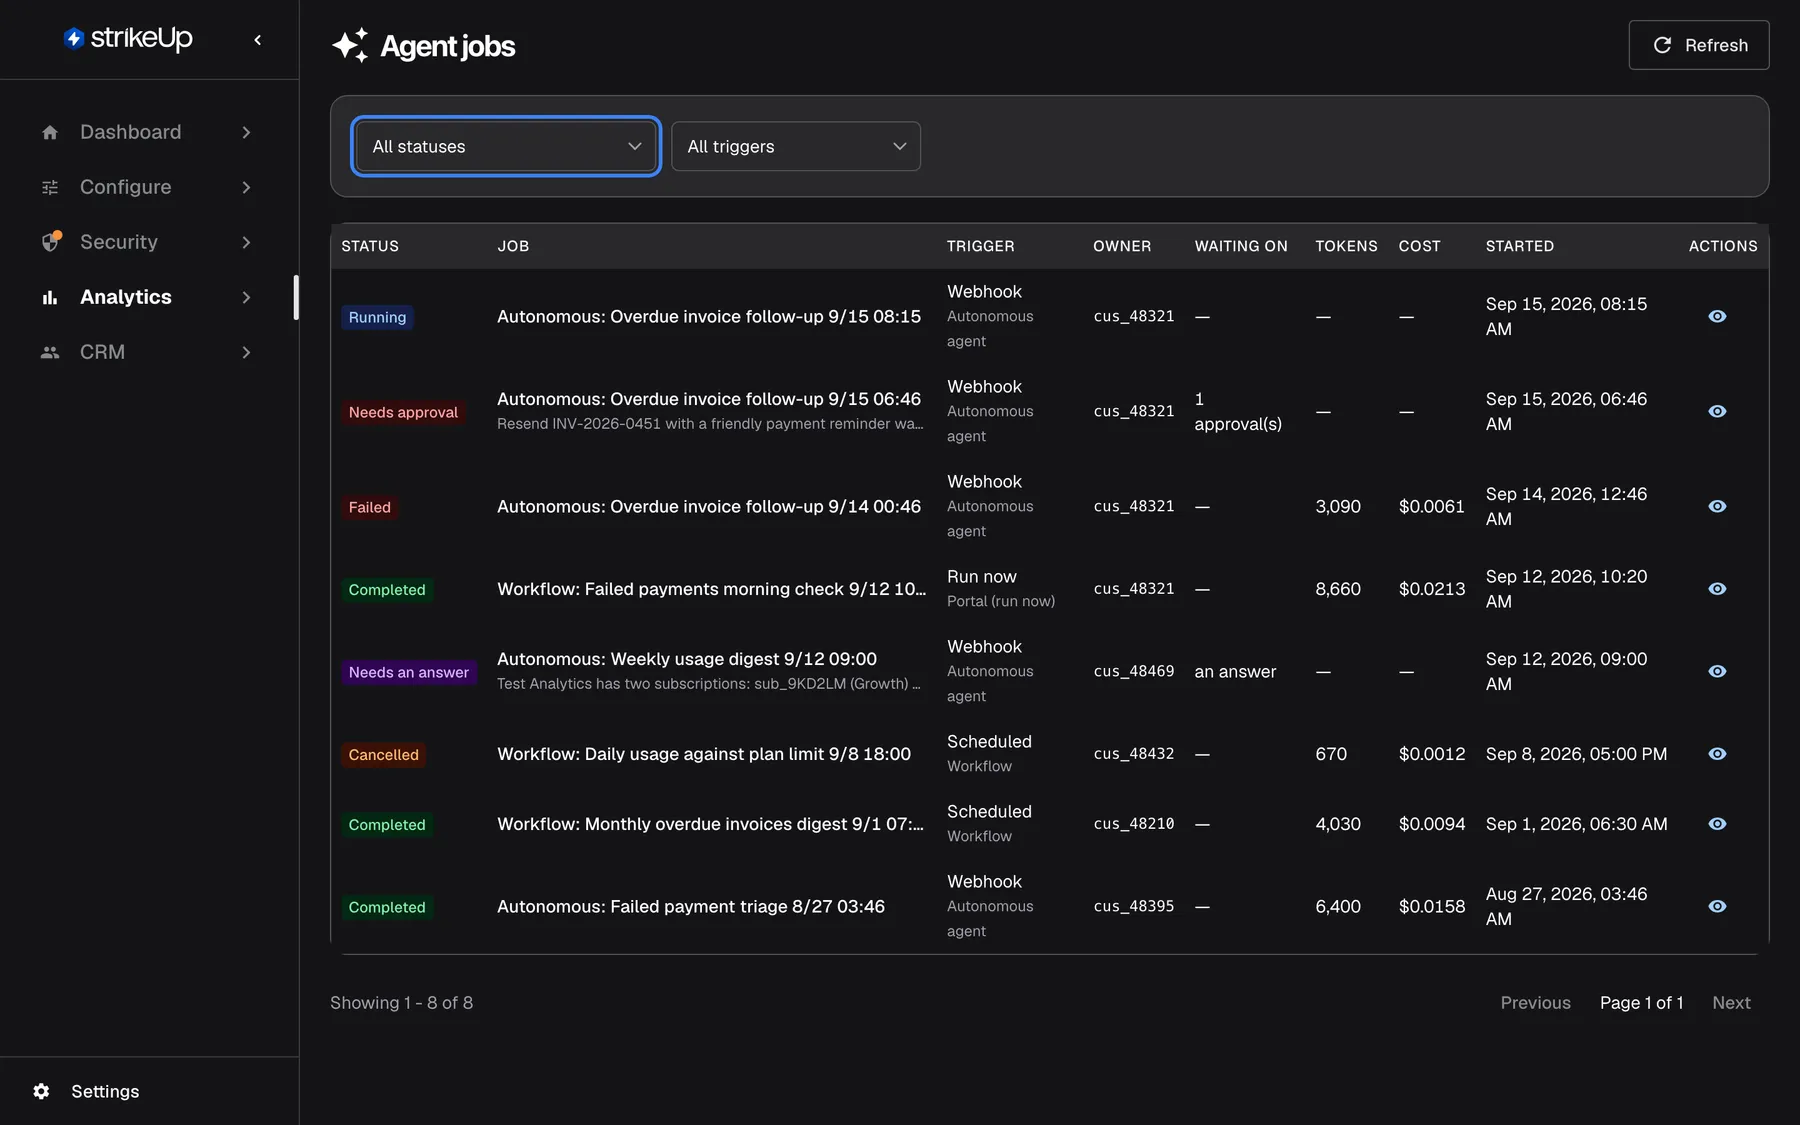This screenshot has width=1800, height=1125.
Task: View the Cancelled daily usage job
Action: click(1717, 754)
